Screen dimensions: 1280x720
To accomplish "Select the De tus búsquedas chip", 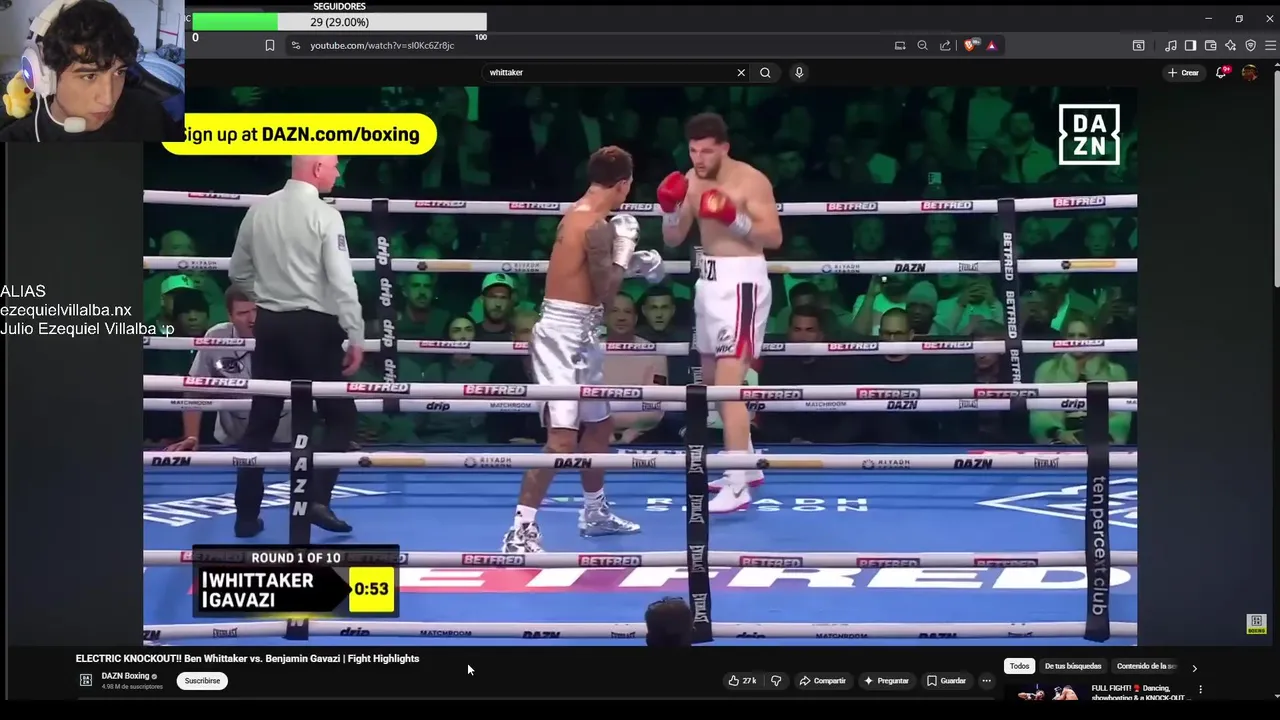I will tap(1073, 666).
